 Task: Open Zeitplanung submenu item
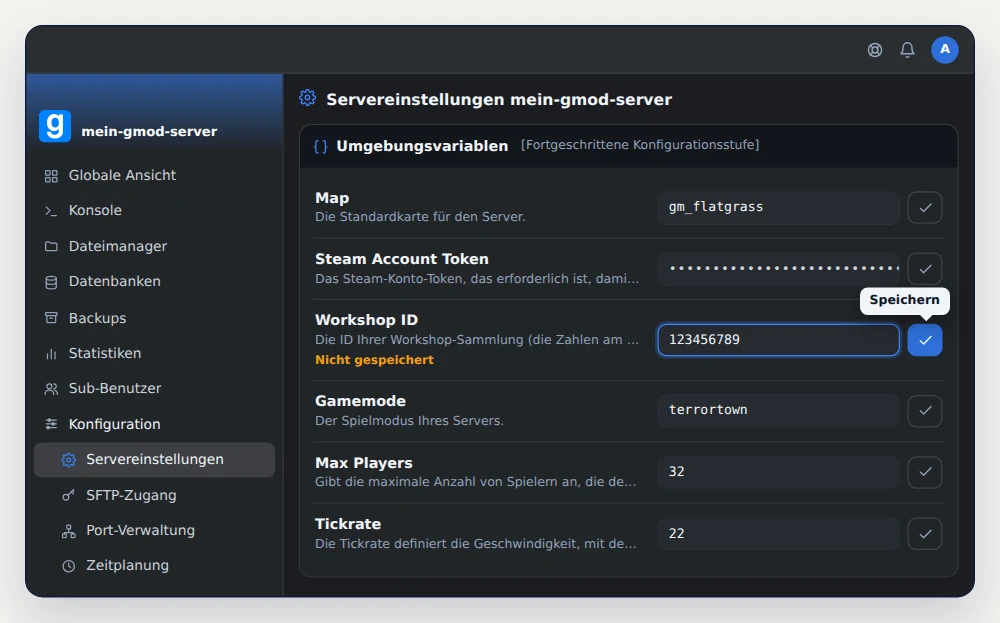point(154,566)
